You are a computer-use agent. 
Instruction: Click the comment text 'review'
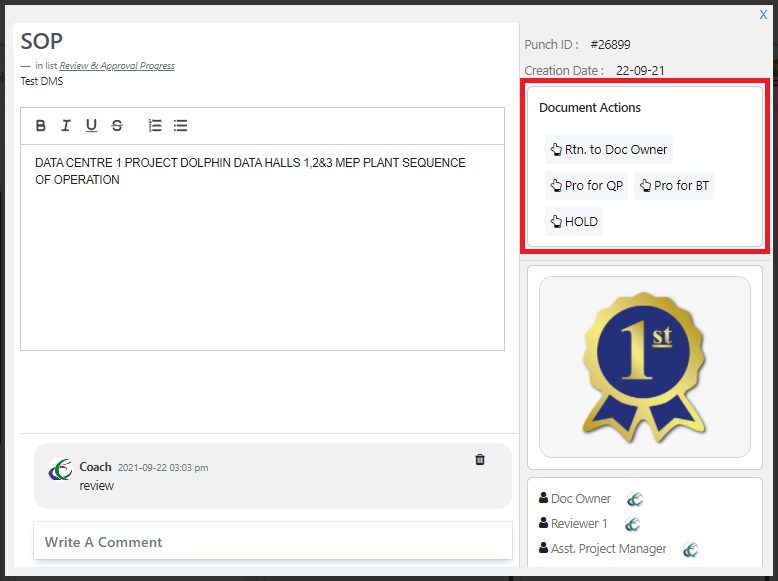(97, 486)
